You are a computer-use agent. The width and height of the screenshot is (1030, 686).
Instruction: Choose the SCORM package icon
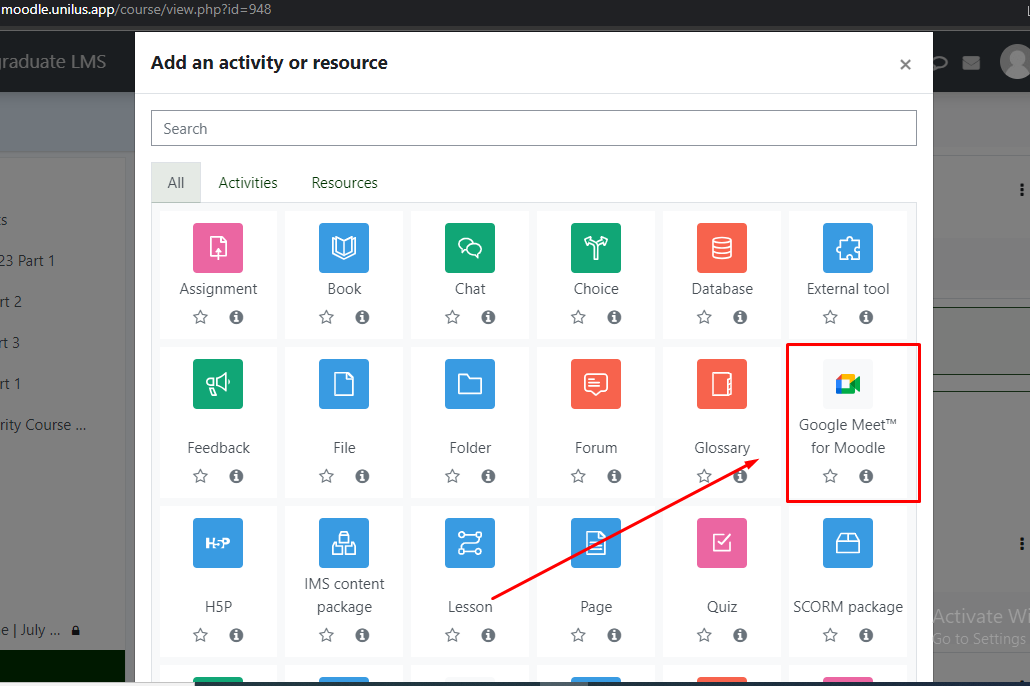click(848, 543)
